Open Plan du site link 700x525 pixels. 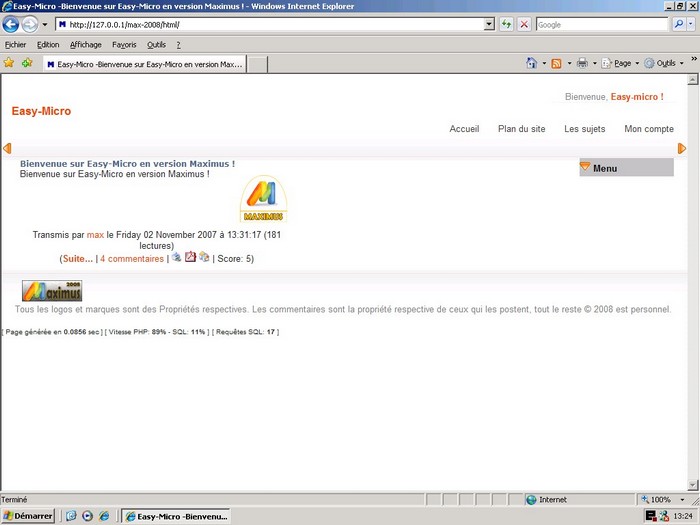point(521,129)
